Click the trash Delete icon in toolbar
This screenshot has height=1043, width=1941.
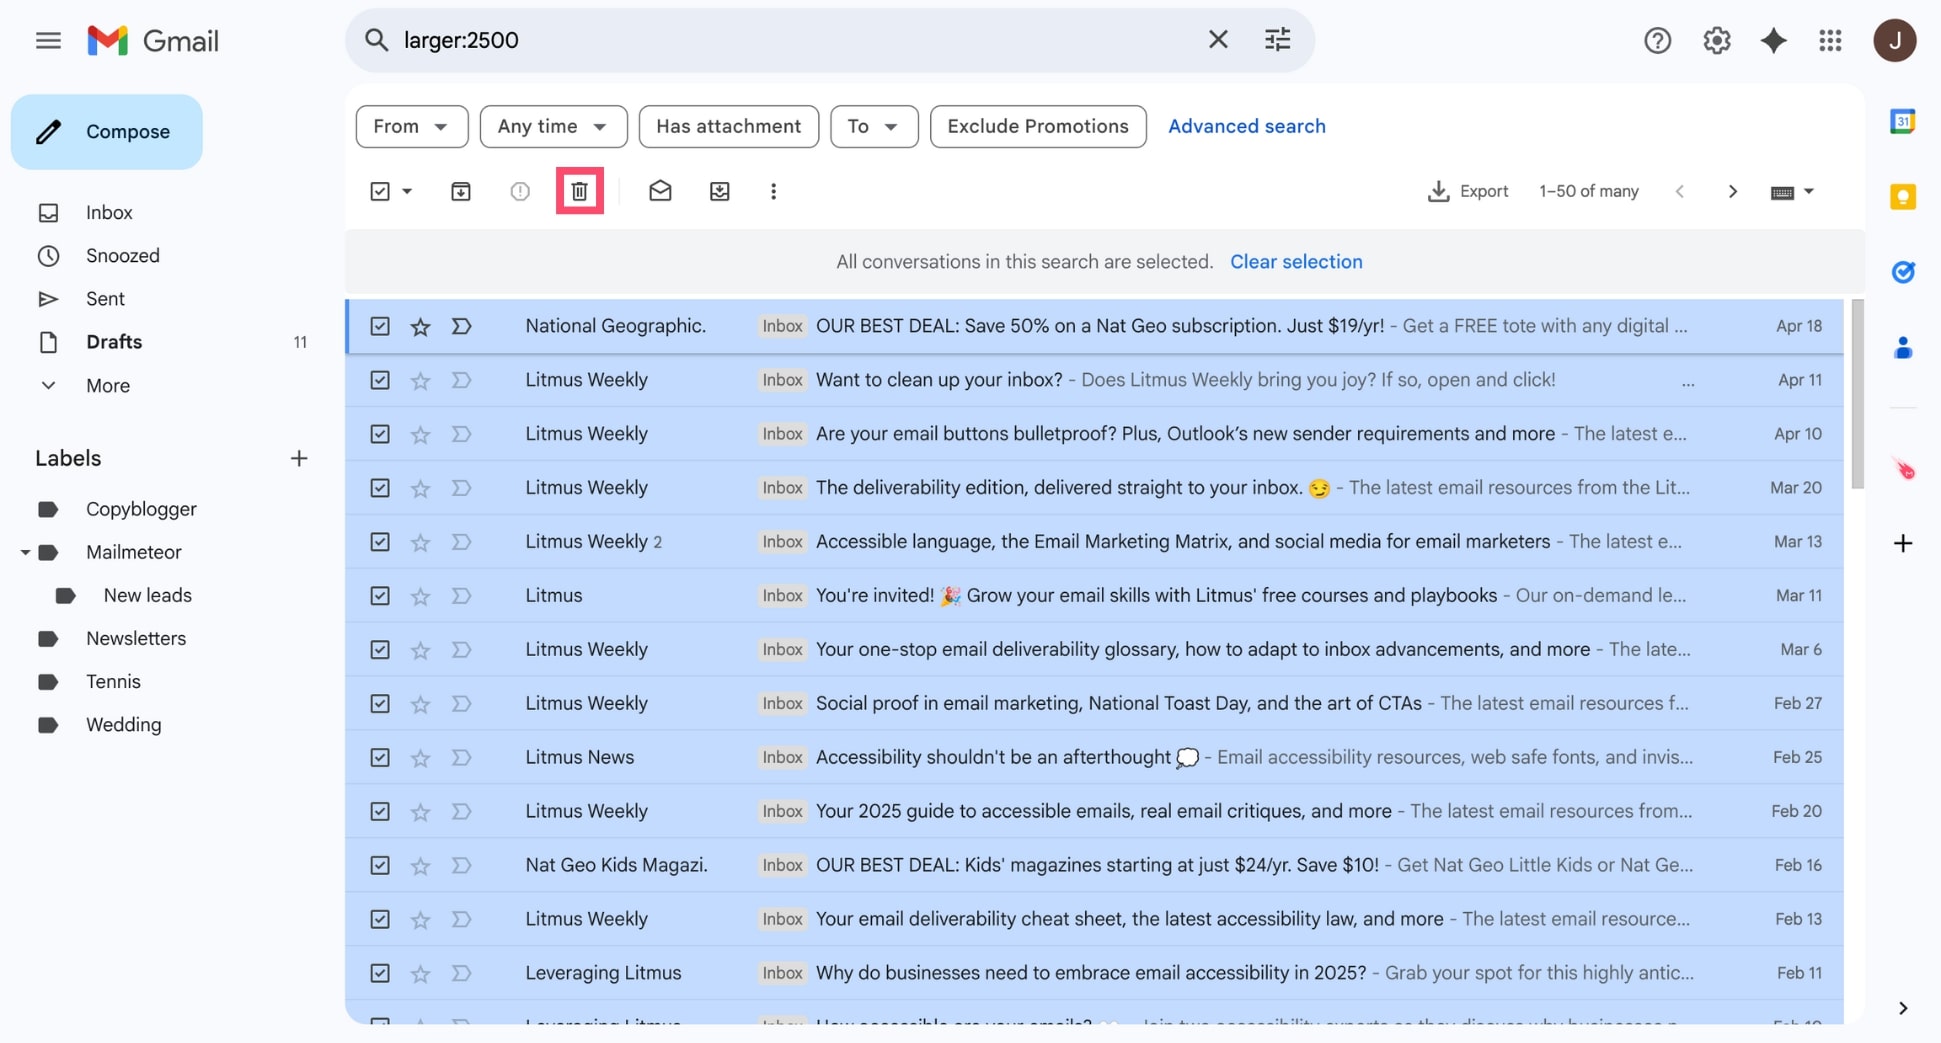pyautogui.click(x=579, y=191)
